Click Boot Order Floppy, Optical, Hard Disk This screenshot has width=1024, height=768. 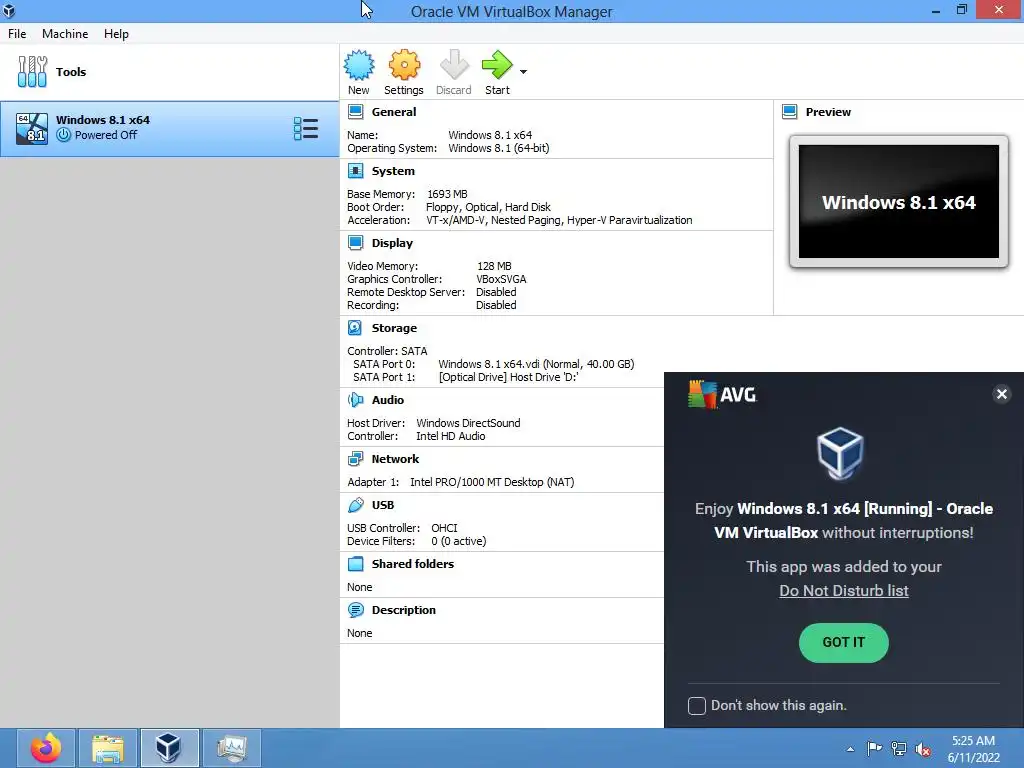coord(488,207)
